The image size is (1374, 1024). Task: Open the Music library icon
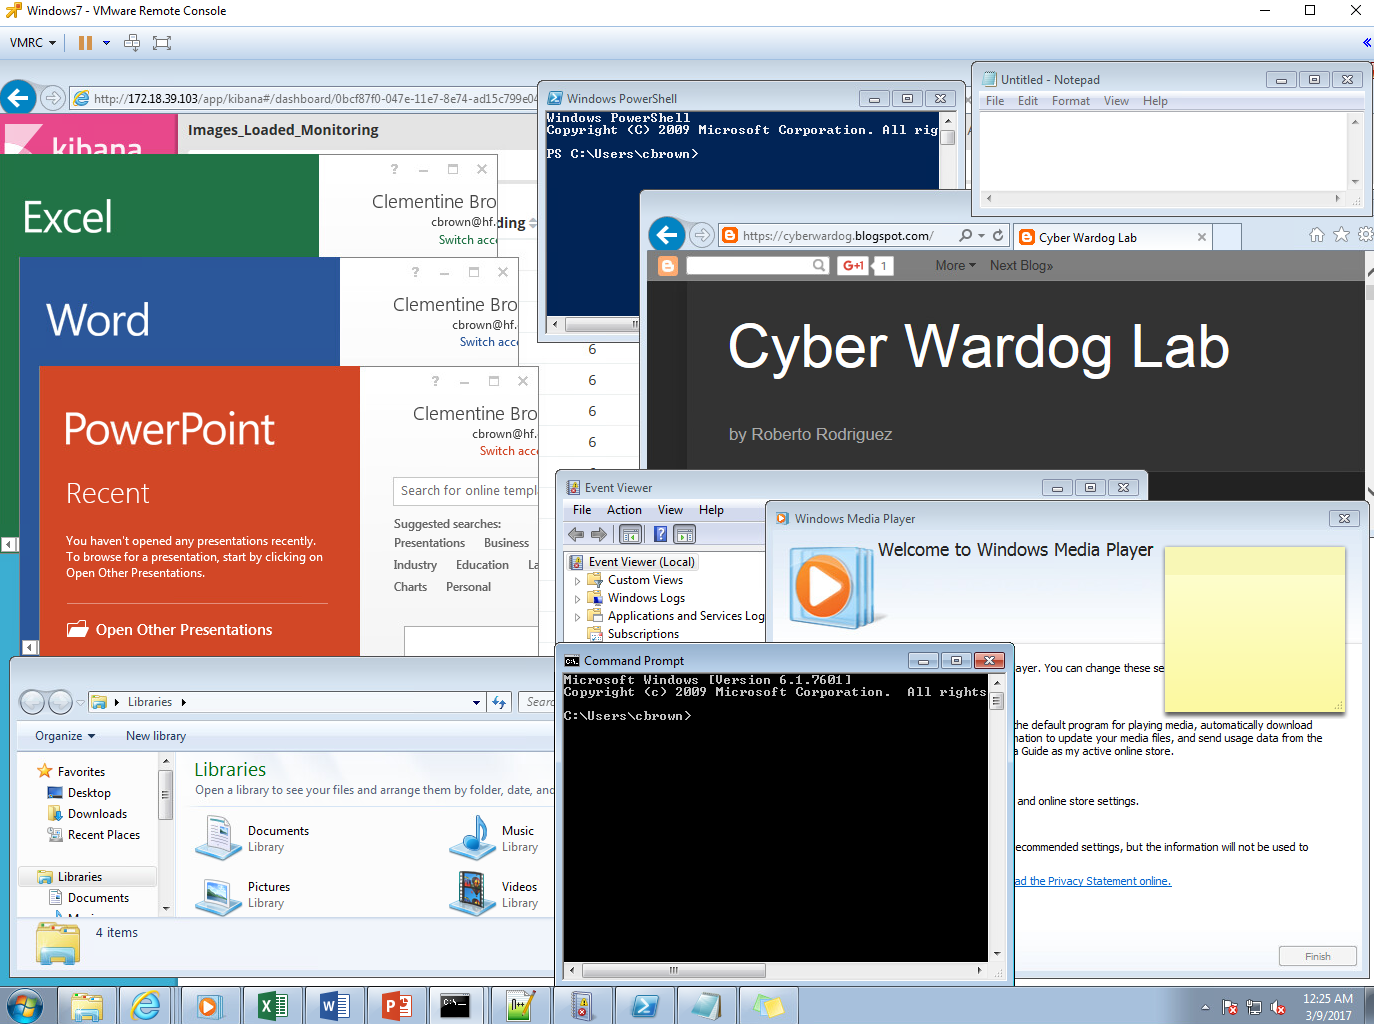tap(473, 838)
